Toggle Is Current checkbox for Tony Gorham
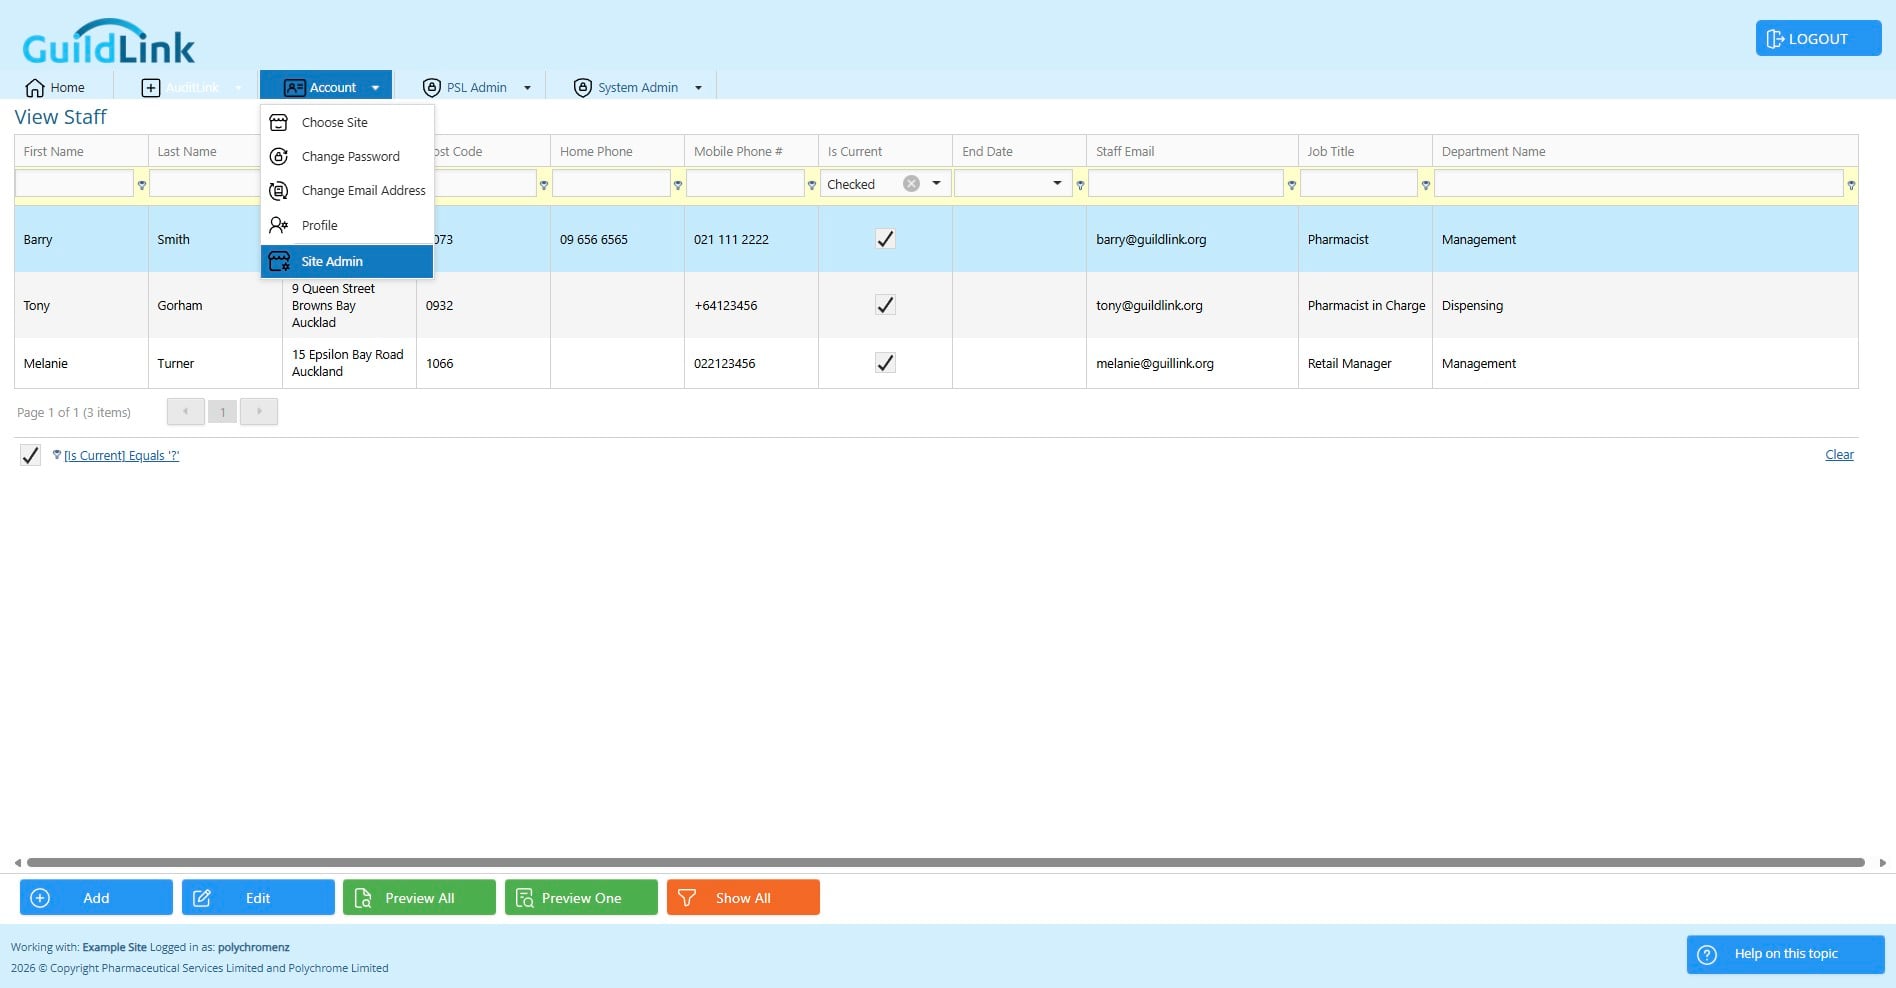This screenshot has height=988, width=1896. click(885, 305)
